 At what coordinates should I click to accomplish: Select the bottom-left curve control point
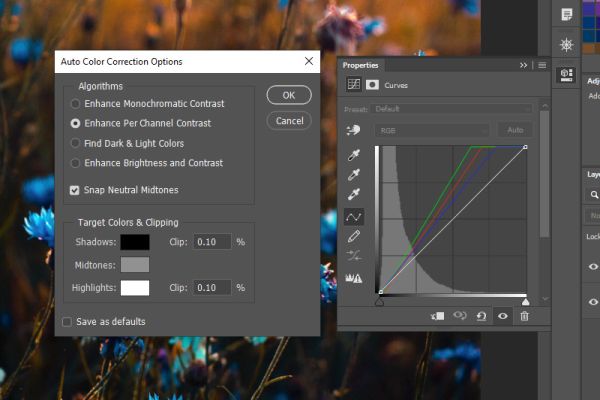click(x=381, y=292)
